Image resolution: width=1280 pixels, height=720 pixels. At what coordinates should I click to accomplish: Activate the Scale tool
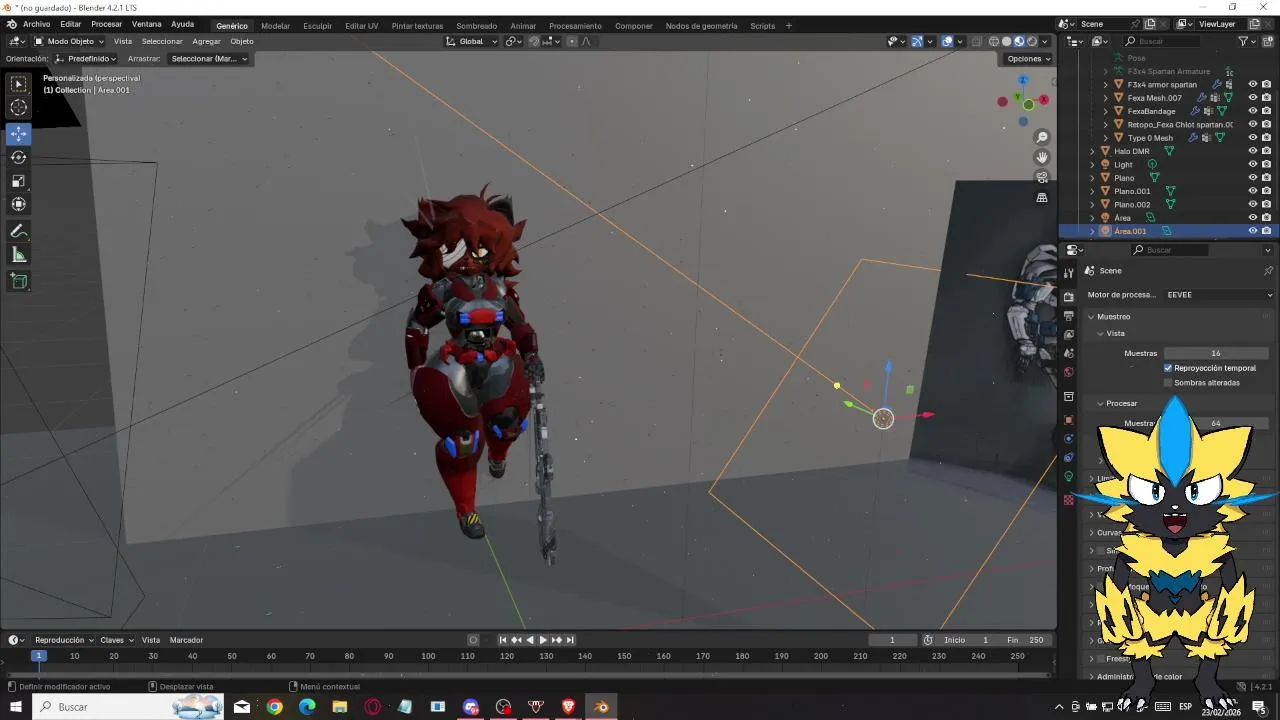19,181
